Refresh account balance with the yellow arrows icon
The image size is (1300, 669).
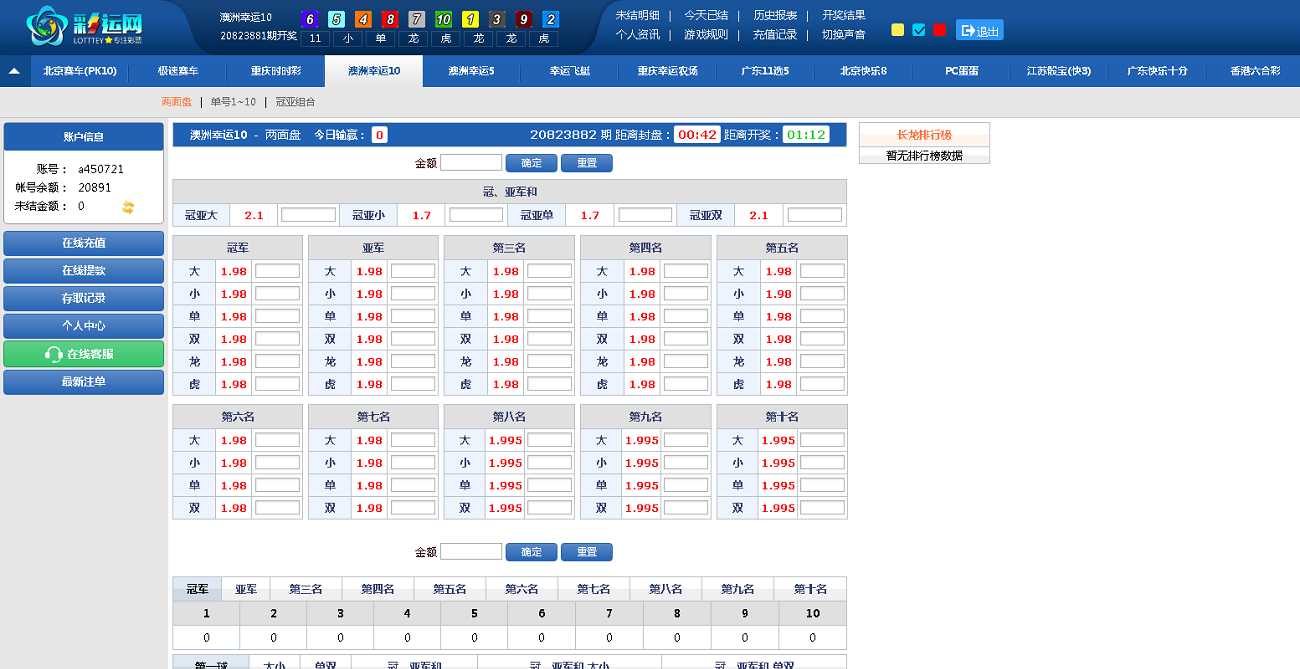128,207
